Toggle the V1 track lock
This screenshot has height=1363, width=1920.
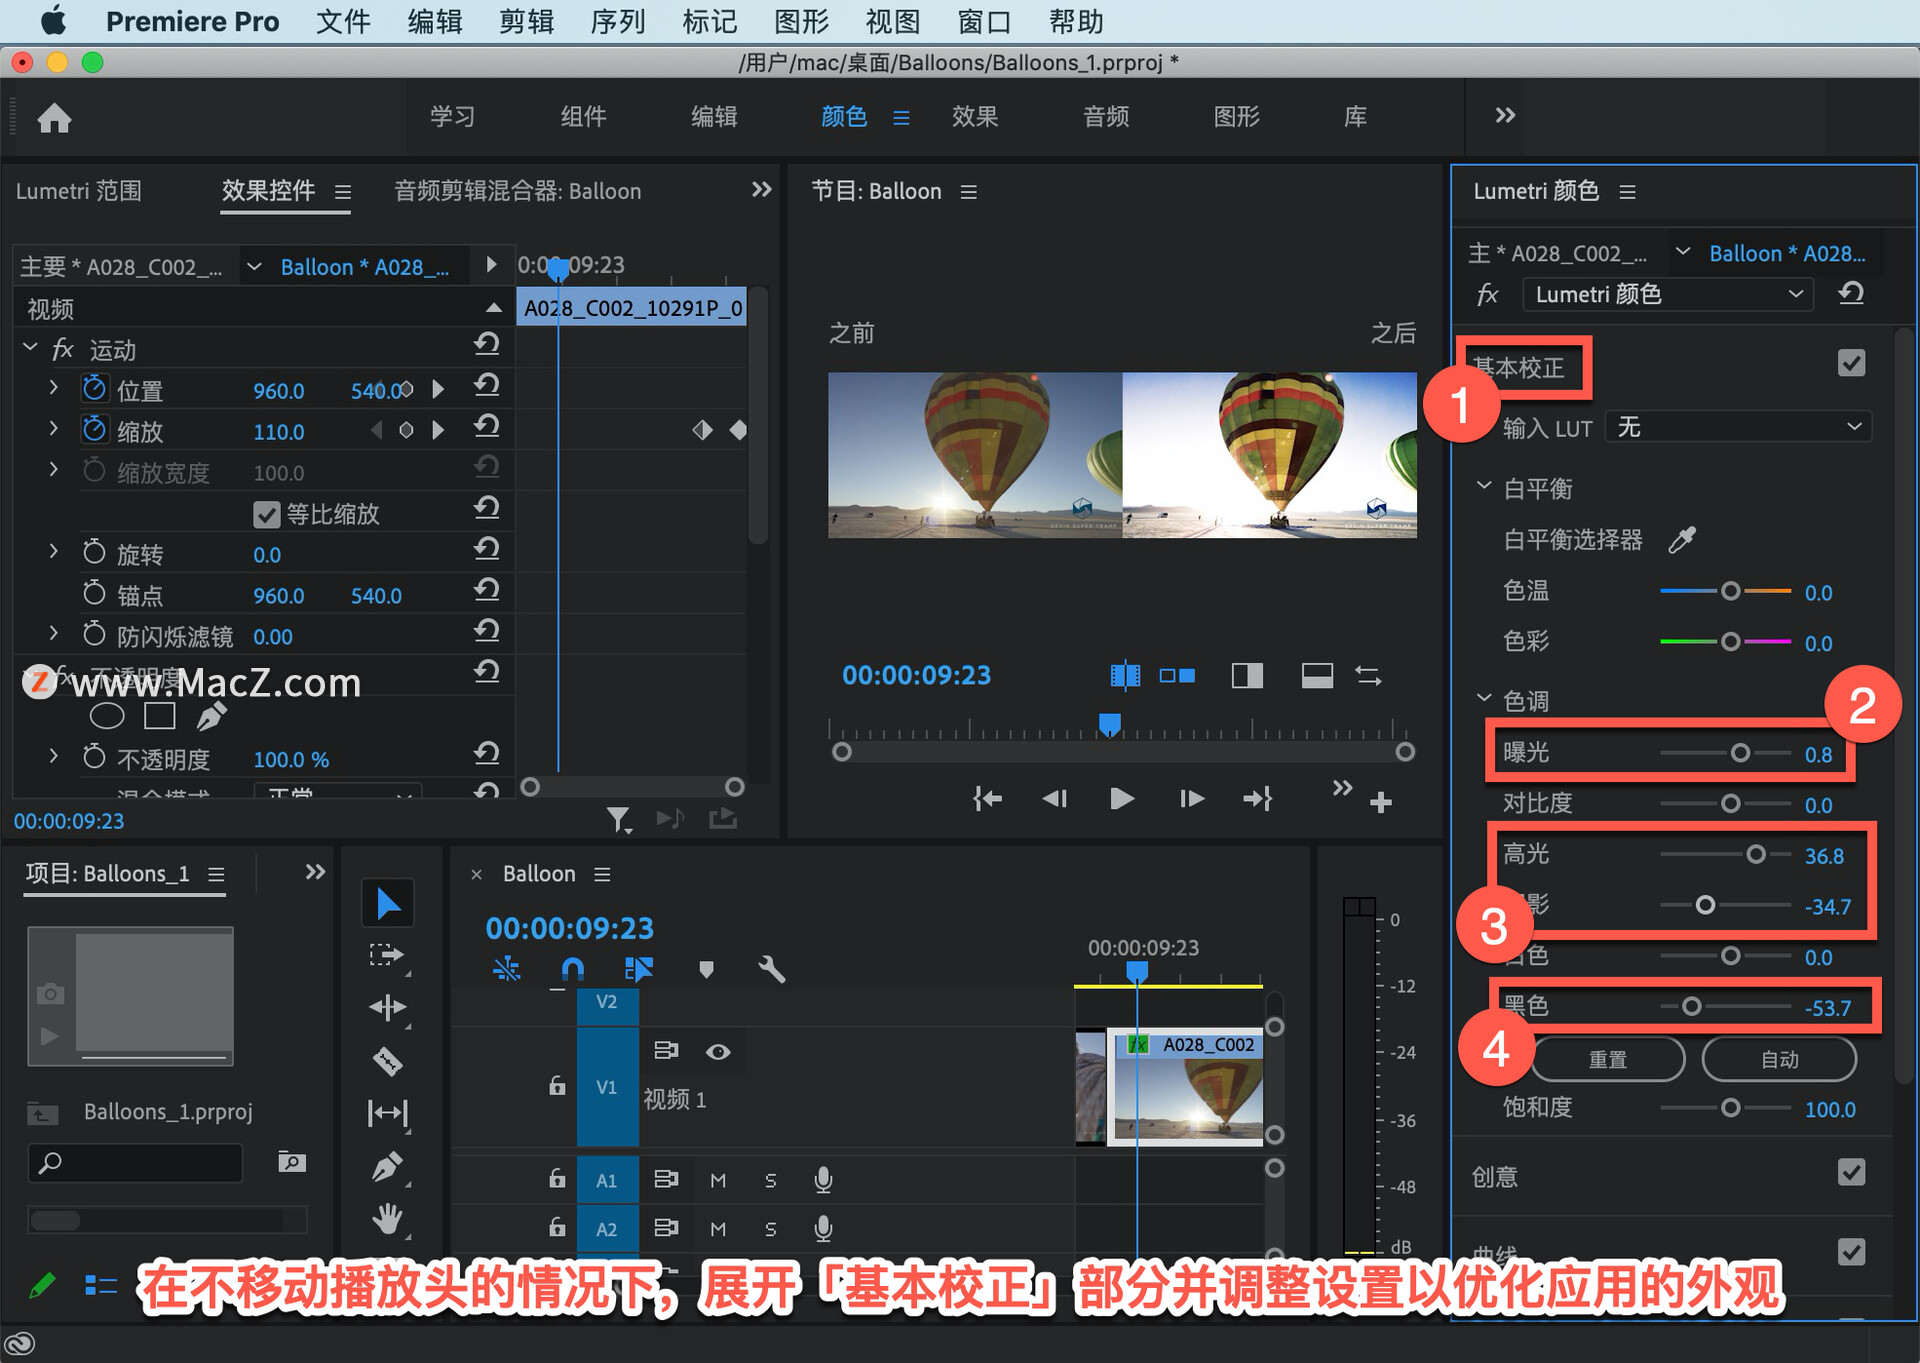tap(557, 1086)
